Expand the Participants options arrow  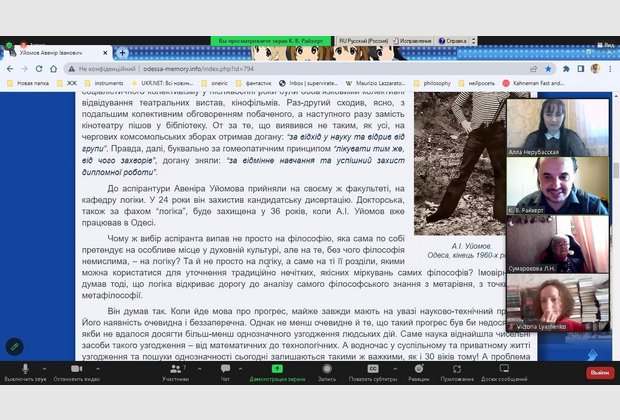pos(199,366)
